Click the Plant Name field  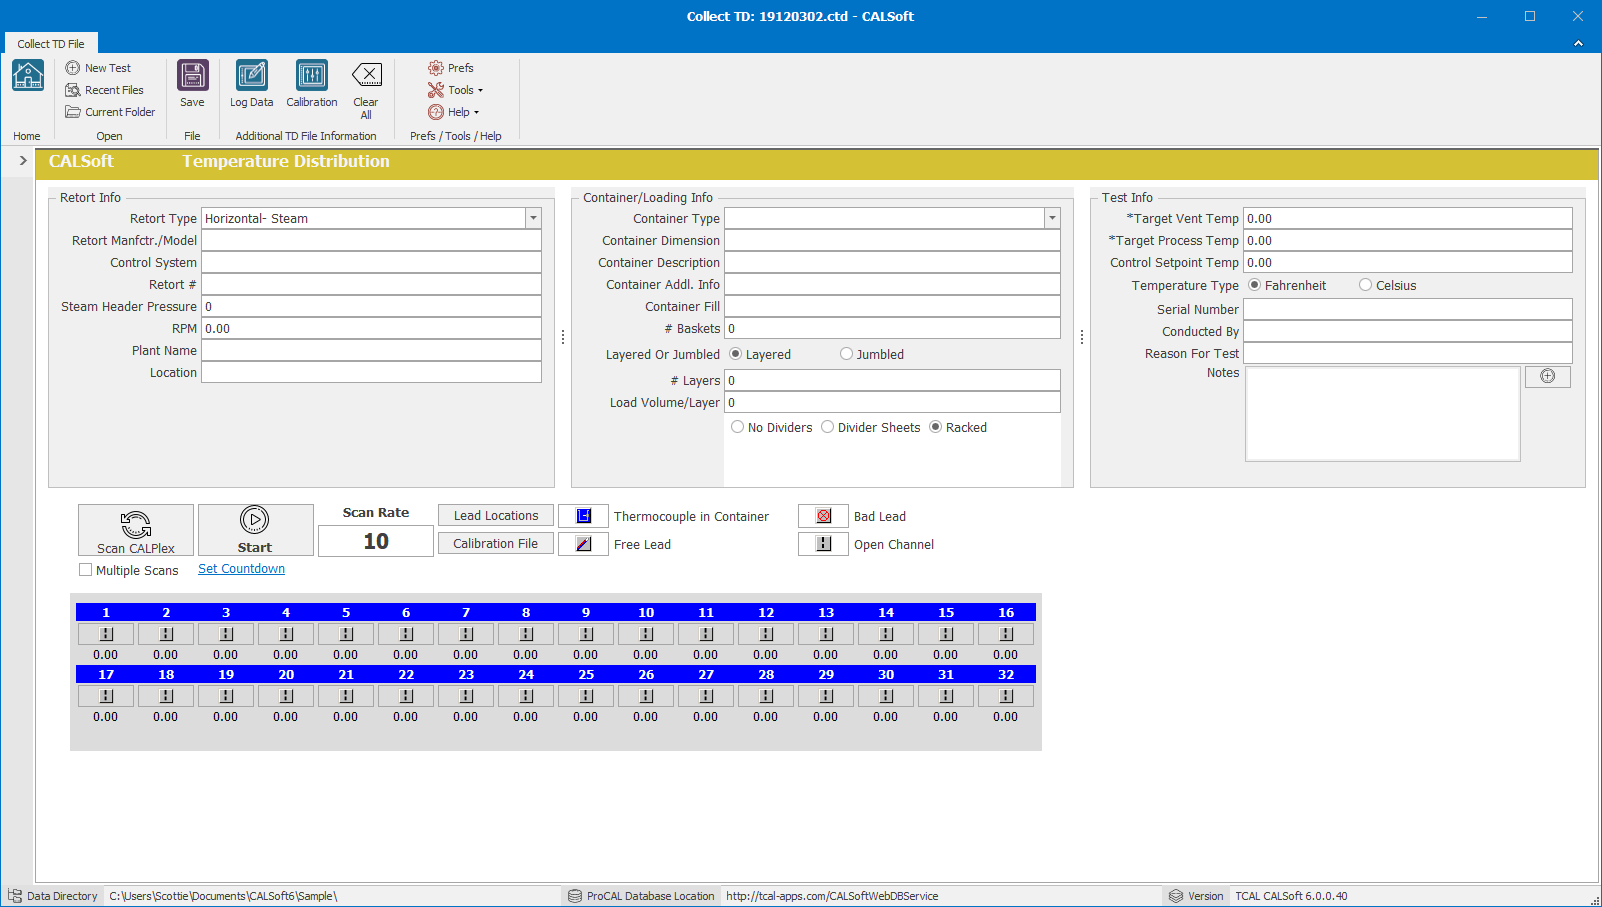click(372, 350)
